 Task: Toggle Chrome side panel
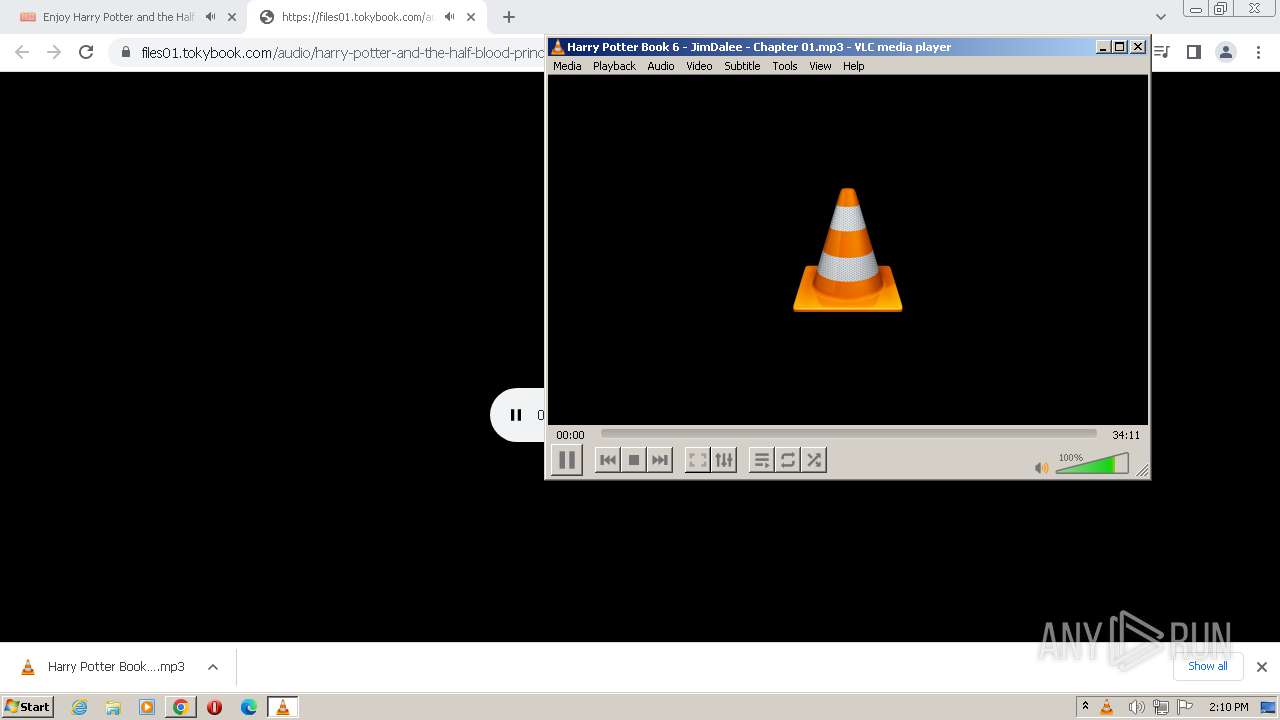[1193, 52]
